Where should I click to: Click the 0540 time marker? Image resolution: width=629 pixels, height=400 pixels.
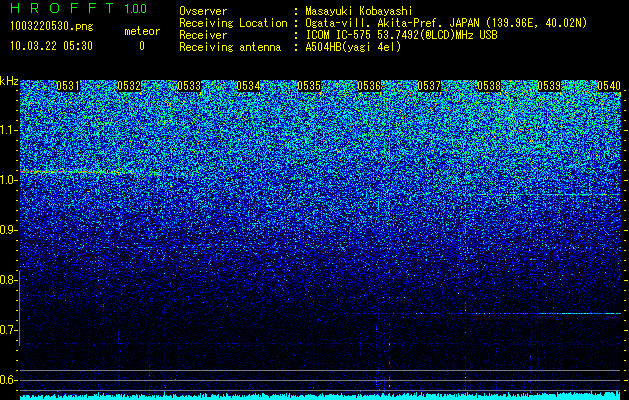(x=609, y=86)
